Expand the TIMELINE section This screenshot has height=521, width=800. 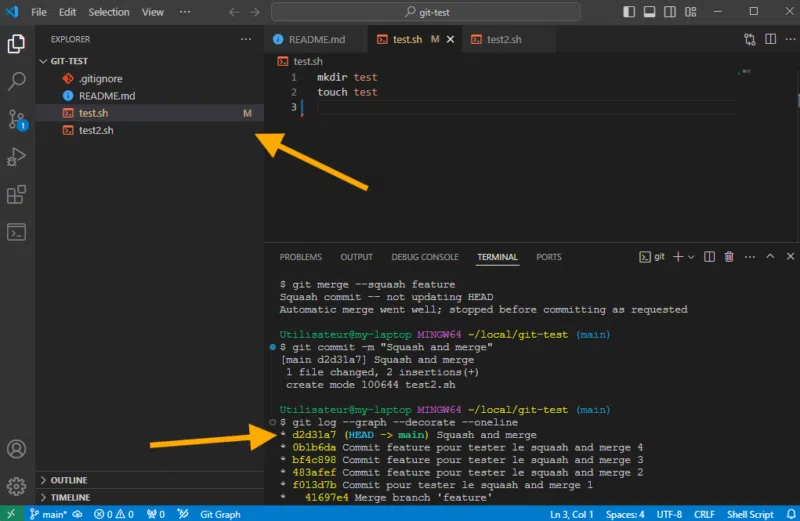(69, 497)
